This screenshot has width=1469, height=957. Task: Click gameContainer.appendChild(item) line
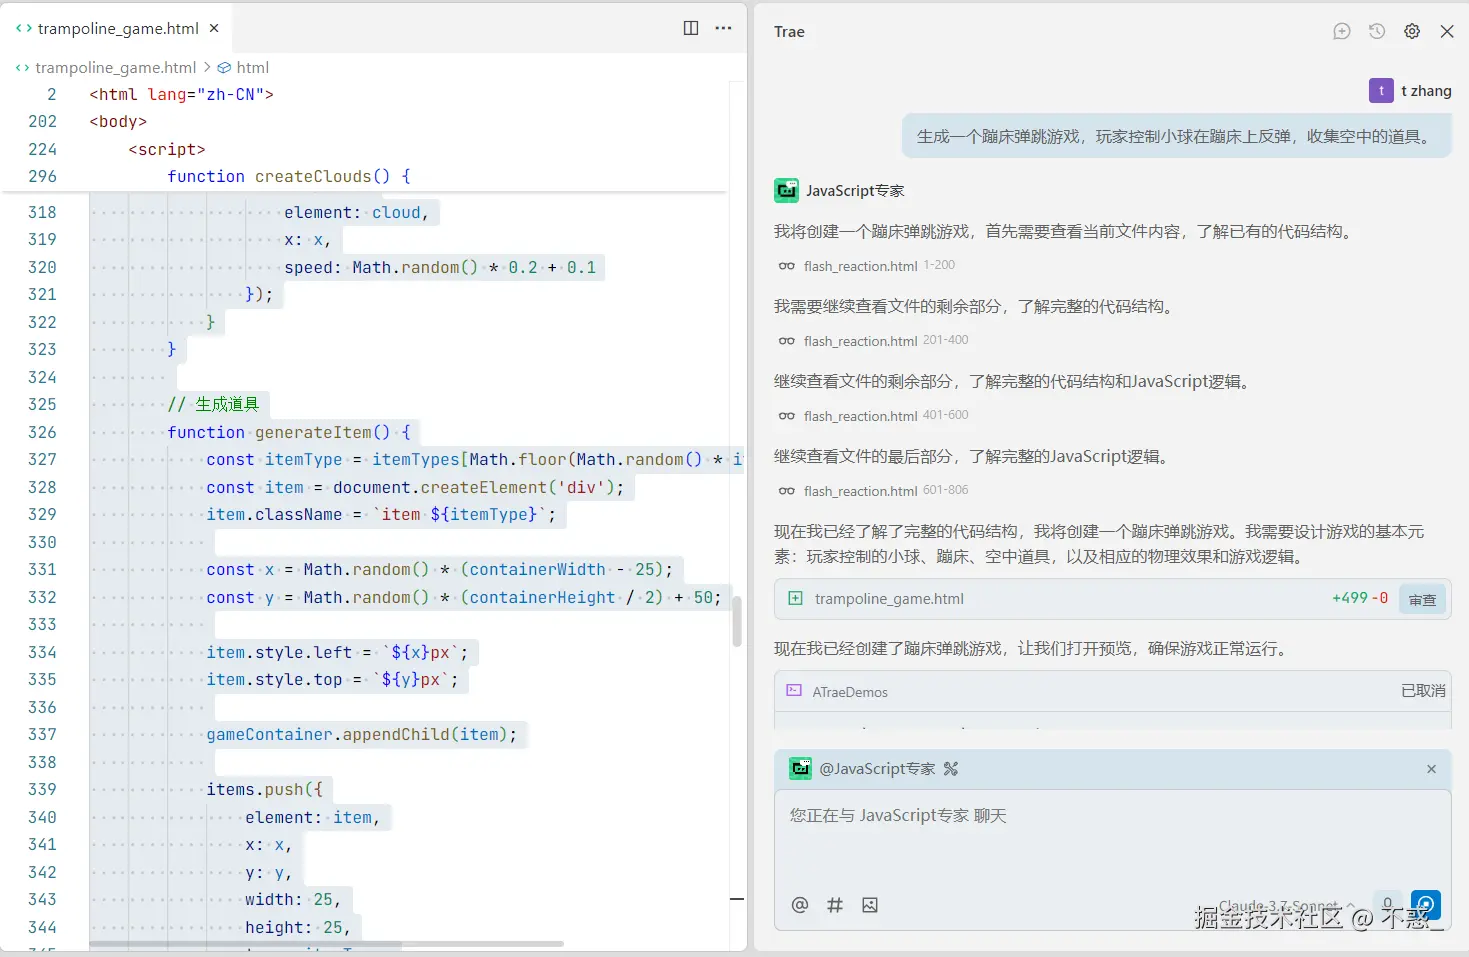[x=362, y=734]
